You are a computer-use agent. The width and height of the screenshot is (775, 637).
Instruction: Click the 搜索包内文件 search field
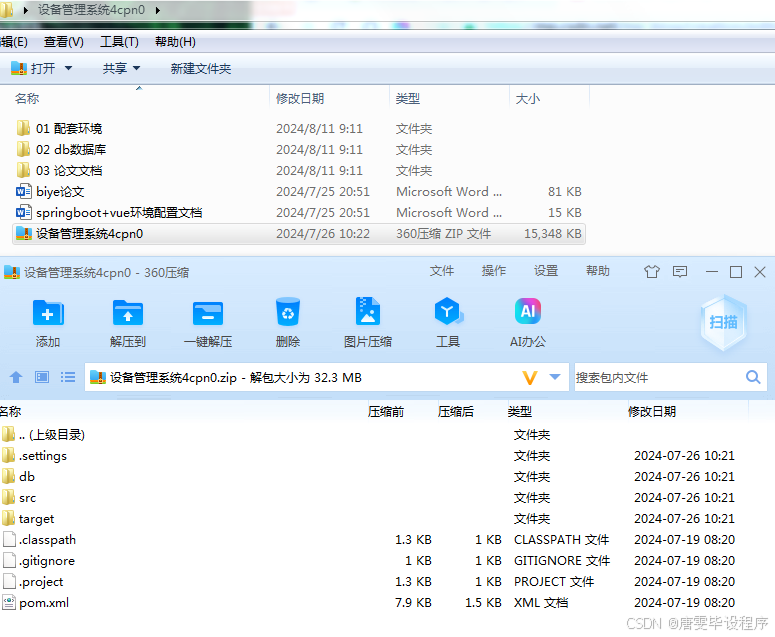(659, 378)
